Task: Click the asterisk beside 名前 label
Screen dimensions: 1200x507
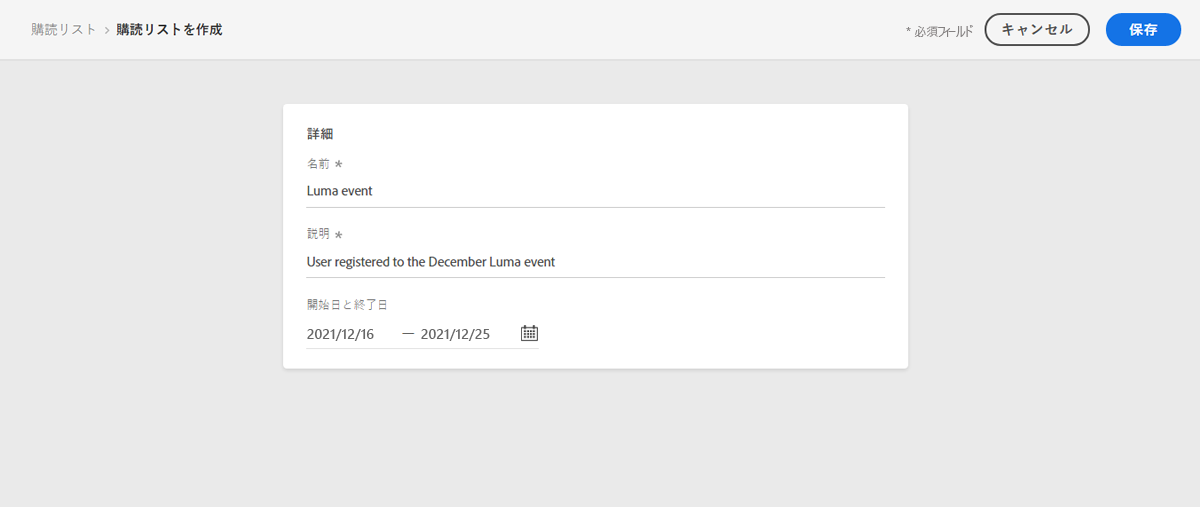Action: point(338,164)
